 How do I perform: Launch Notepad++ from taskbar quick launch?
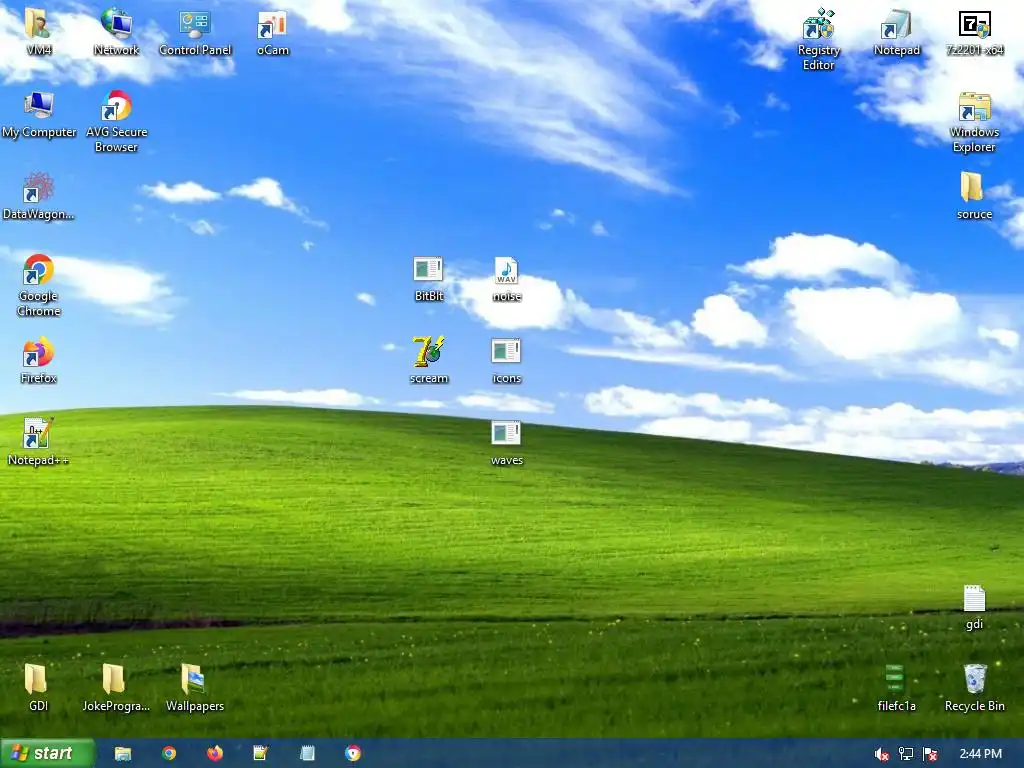tap(261, 754)
